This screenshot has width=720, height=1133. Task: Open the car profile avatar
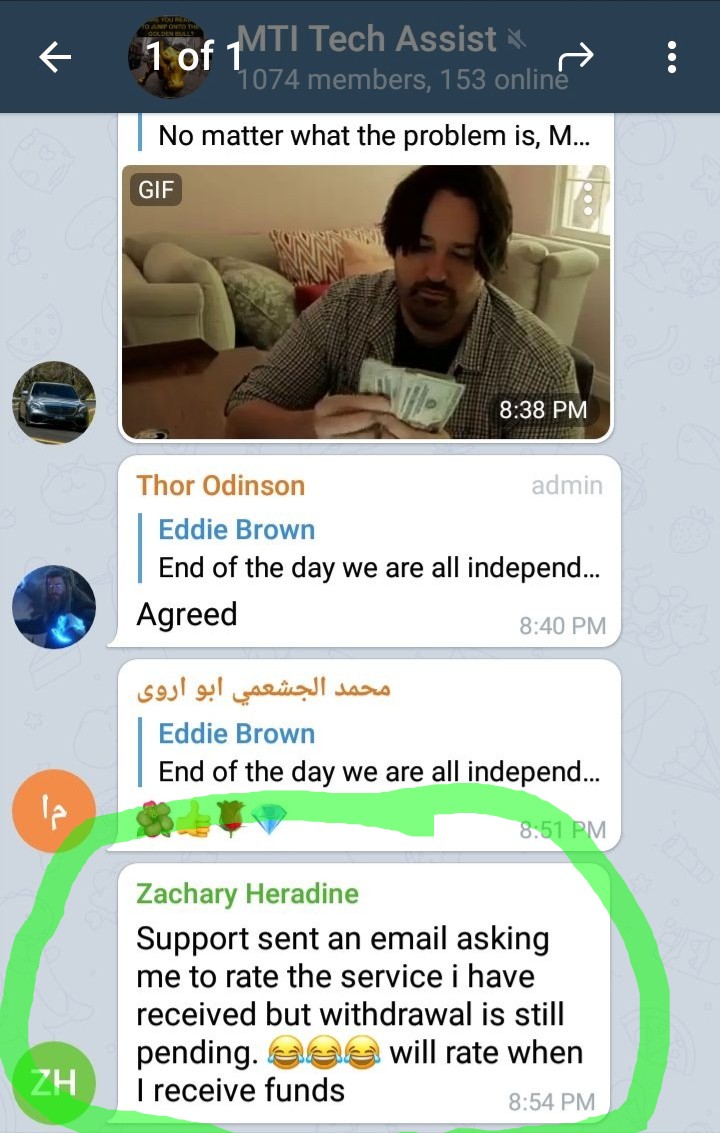(x=54, y=402)
